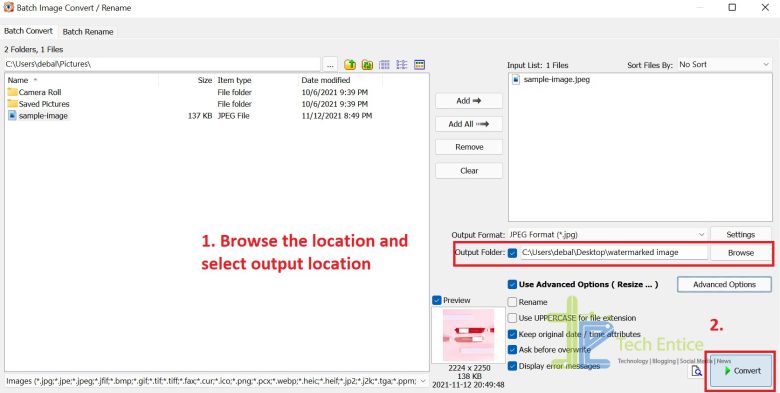
Task: Switch file browser to thumbnails view
Action: [419, 65]
